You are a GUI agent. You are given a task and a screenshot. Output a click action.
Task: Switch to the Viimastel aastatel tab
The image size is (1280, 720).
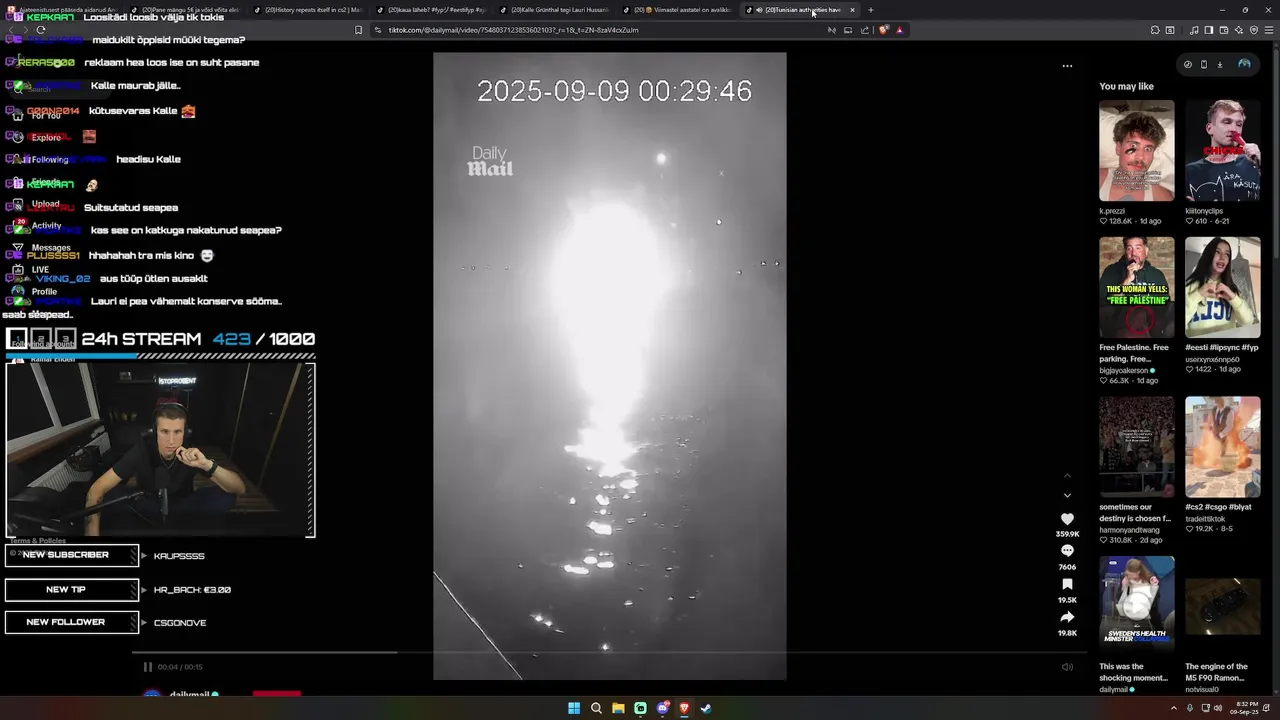click(677, 10)
